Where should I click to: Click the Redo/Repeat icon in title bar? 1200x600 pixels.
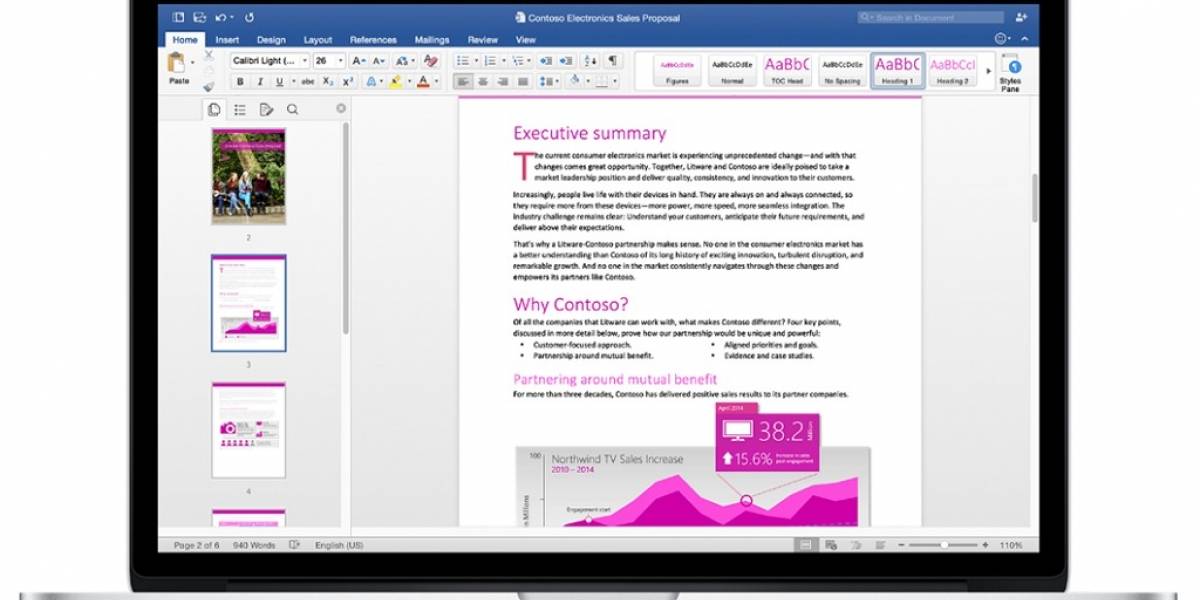pyautogui.click(x=249, y=17)
